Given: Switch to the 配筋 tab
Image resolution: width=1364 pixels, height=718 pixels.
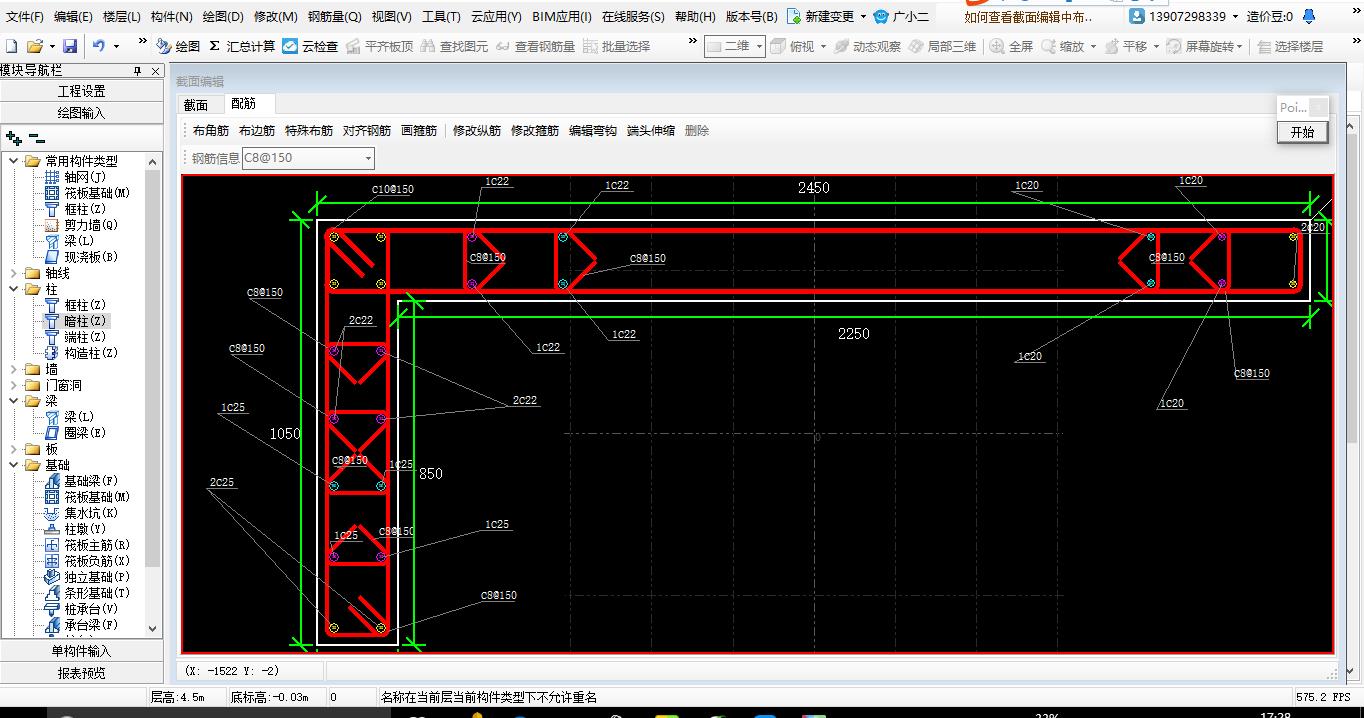Looking at the screenshot, I should 243,104.
